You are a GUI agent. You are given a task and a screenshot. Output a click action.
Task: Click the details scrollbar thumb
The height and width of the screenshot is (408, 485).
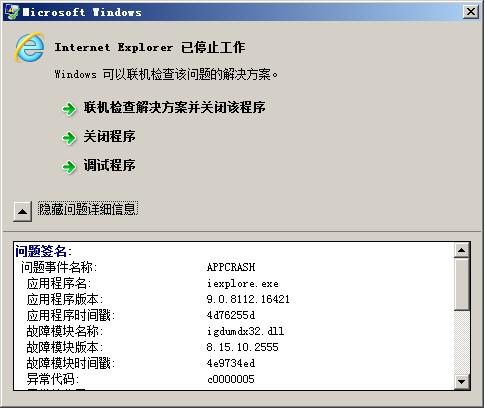click(x=462, y=284)
